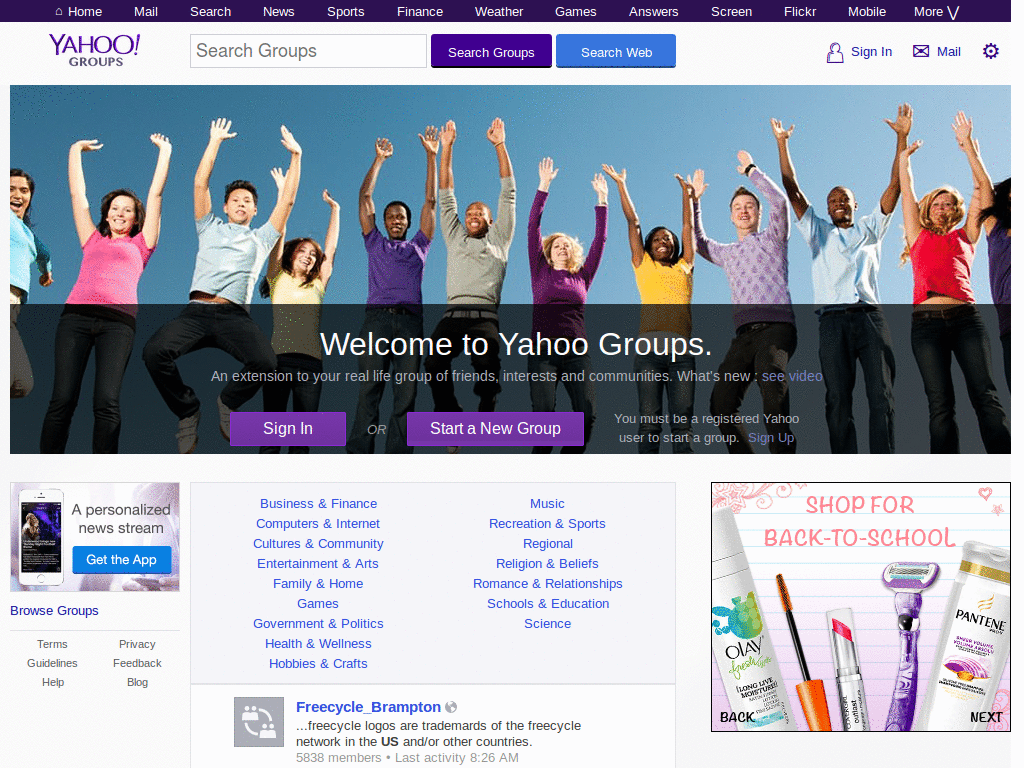Browse Religion & Beliefs category
Image resolution: width=1024 pixels, height=768 pixels.
[x=547, y=564]
